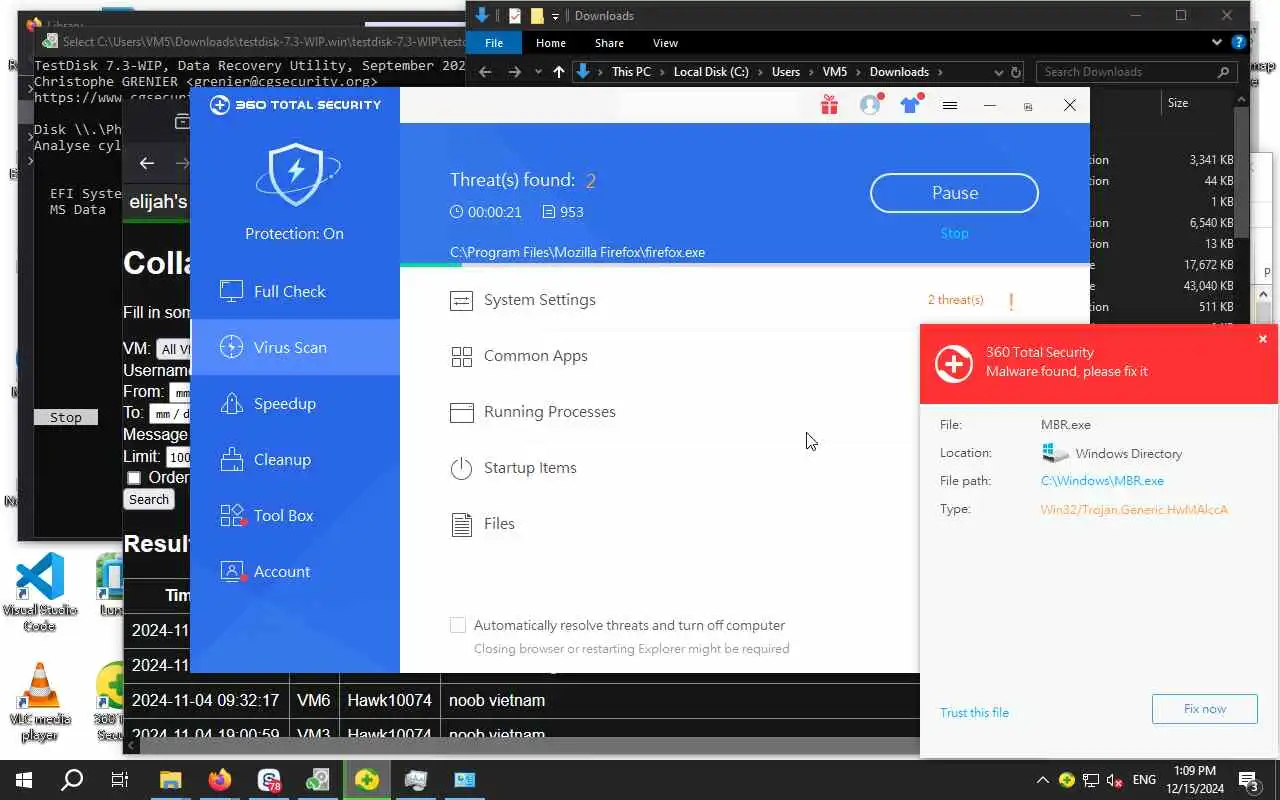Close the red malware alert popup
1280x800 pixels.
(x=1262, y=339)
